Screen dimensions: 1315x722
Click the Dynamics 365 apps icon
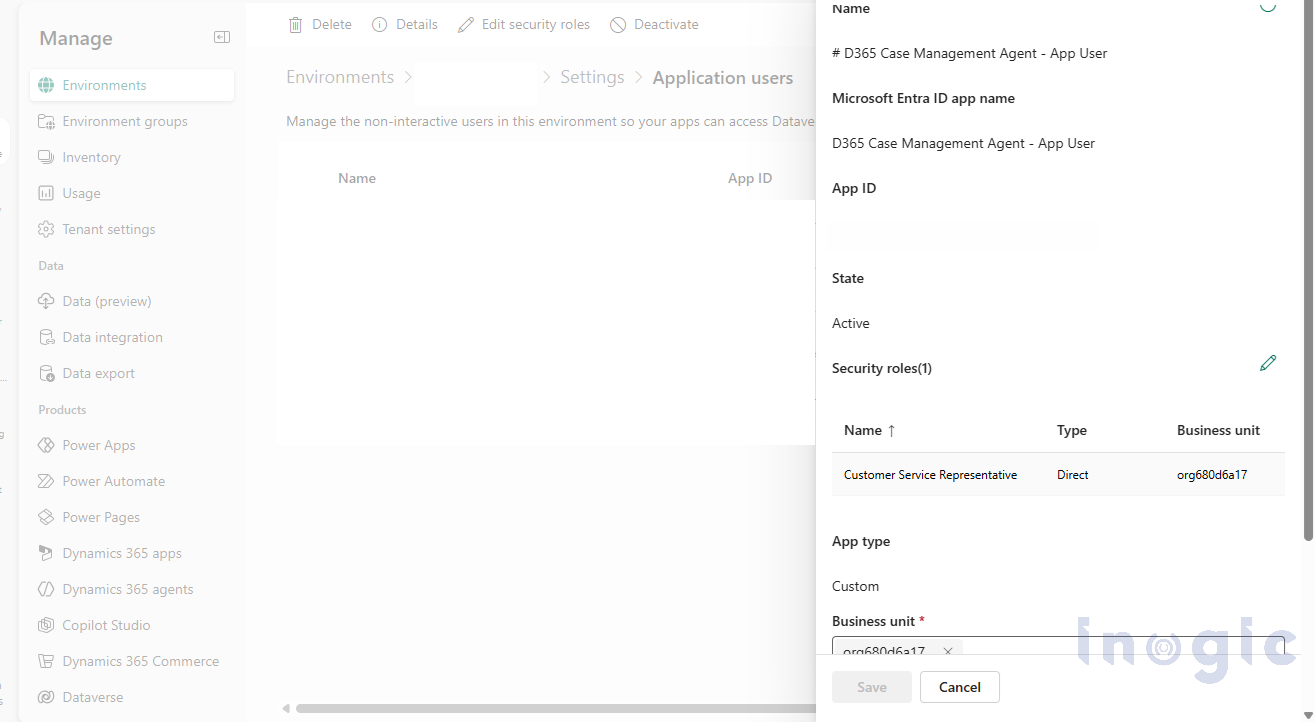tap(46, 553)
